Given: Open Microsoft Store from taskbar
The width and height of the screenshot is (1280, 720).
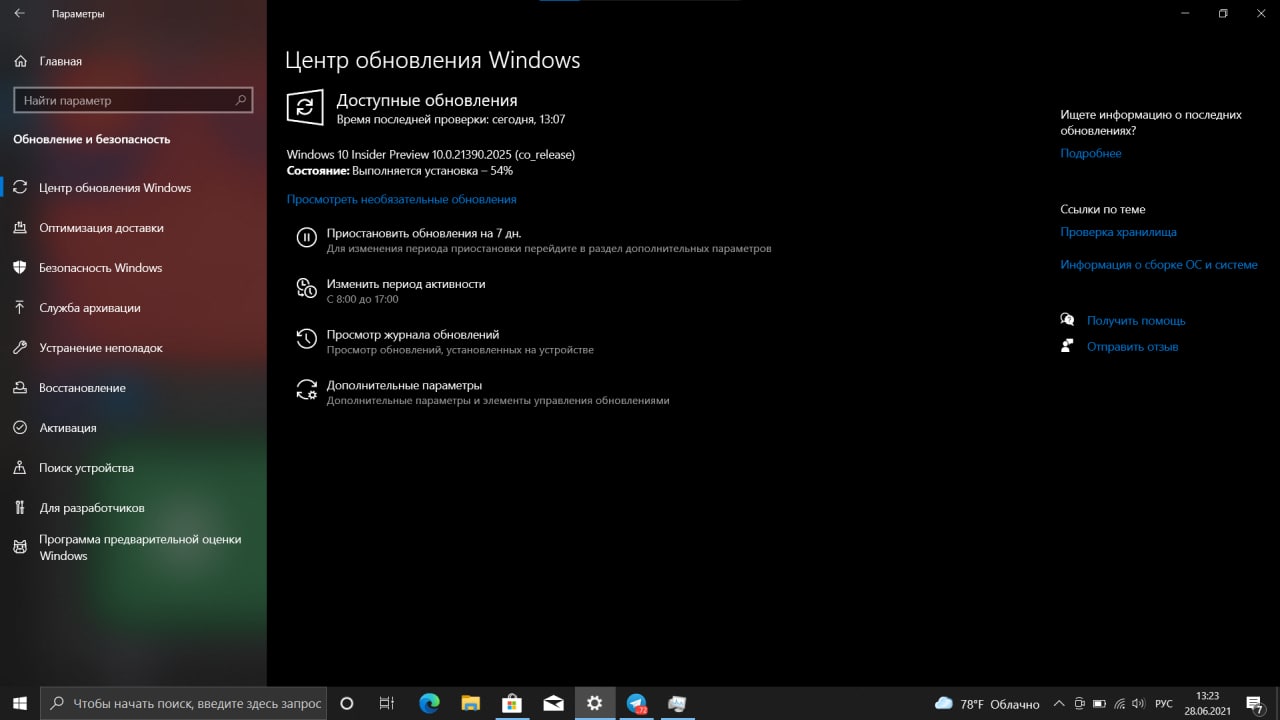Looking at the screenshot, I should (512, 703).
